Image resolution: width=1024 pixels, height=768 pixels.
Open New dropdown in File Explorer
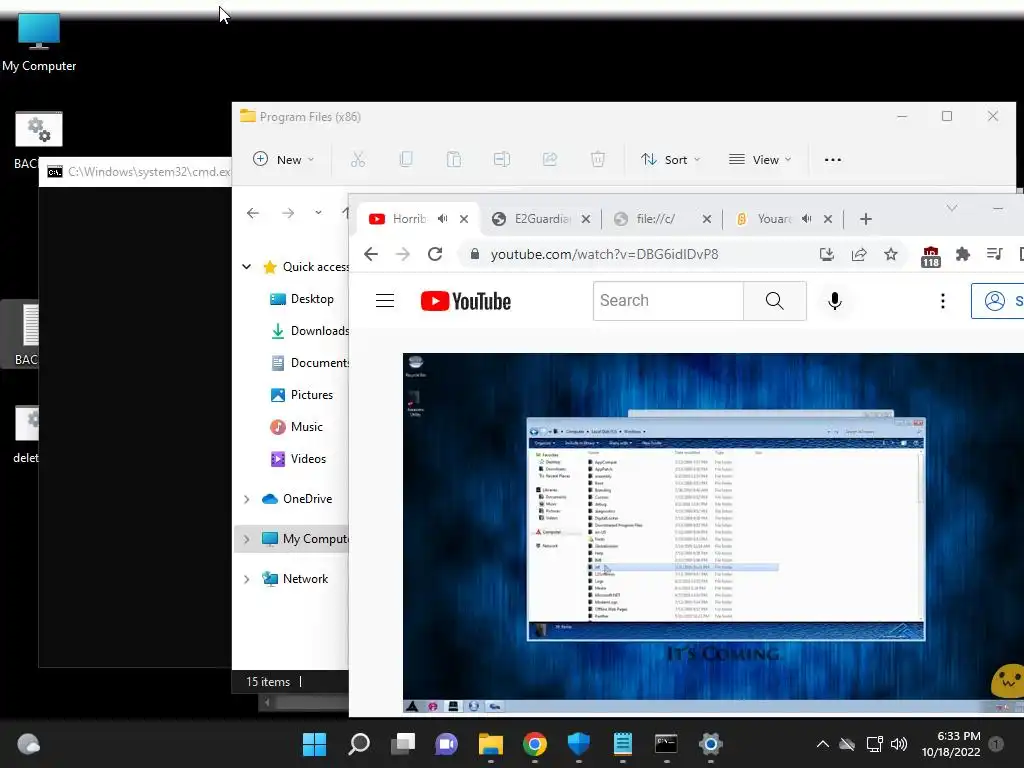click(283, 159)
